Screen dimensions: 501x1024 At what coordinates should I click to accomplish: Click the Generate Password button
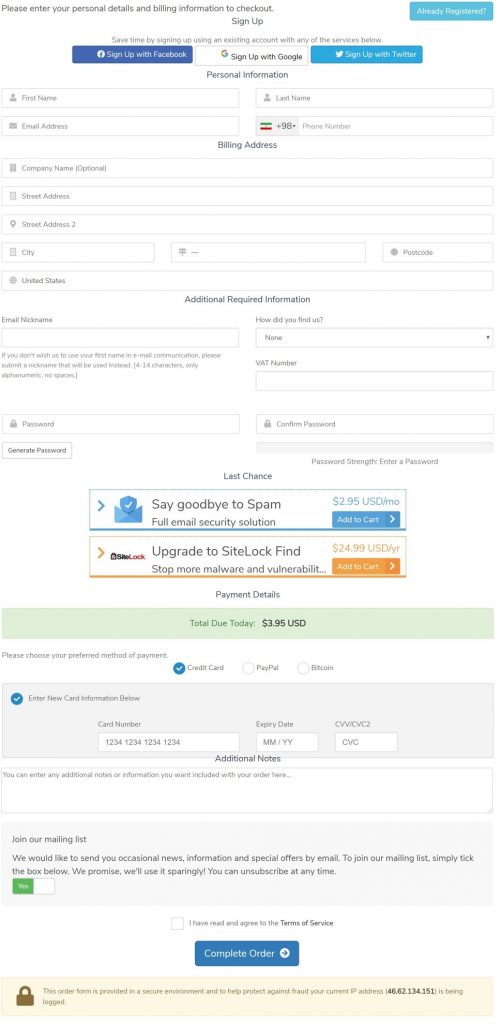click(37, 451)
